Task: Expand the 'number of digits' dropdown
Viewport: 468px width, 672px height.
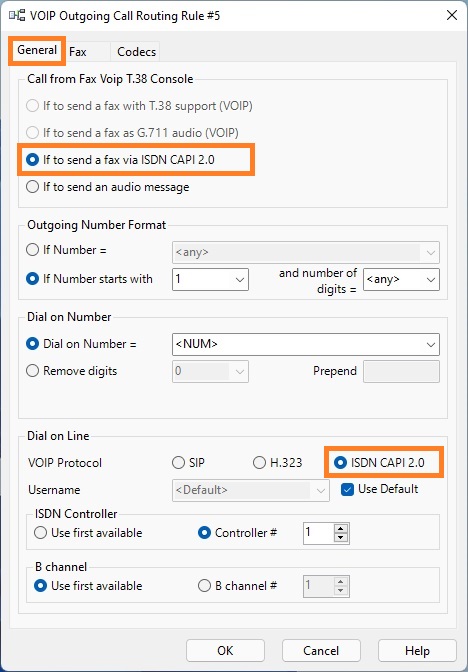Action: point(401,279)
